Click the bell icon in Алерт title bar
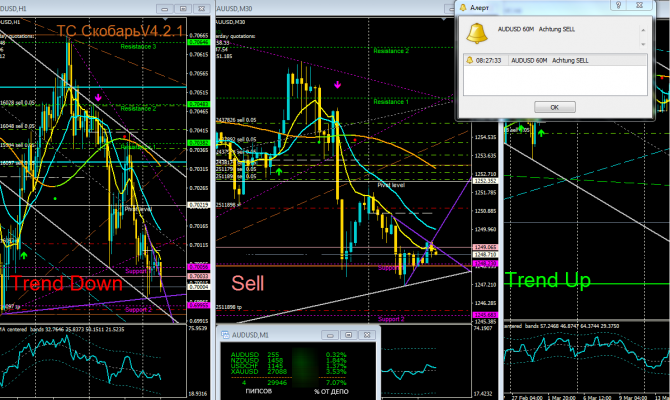 (463, 7)
